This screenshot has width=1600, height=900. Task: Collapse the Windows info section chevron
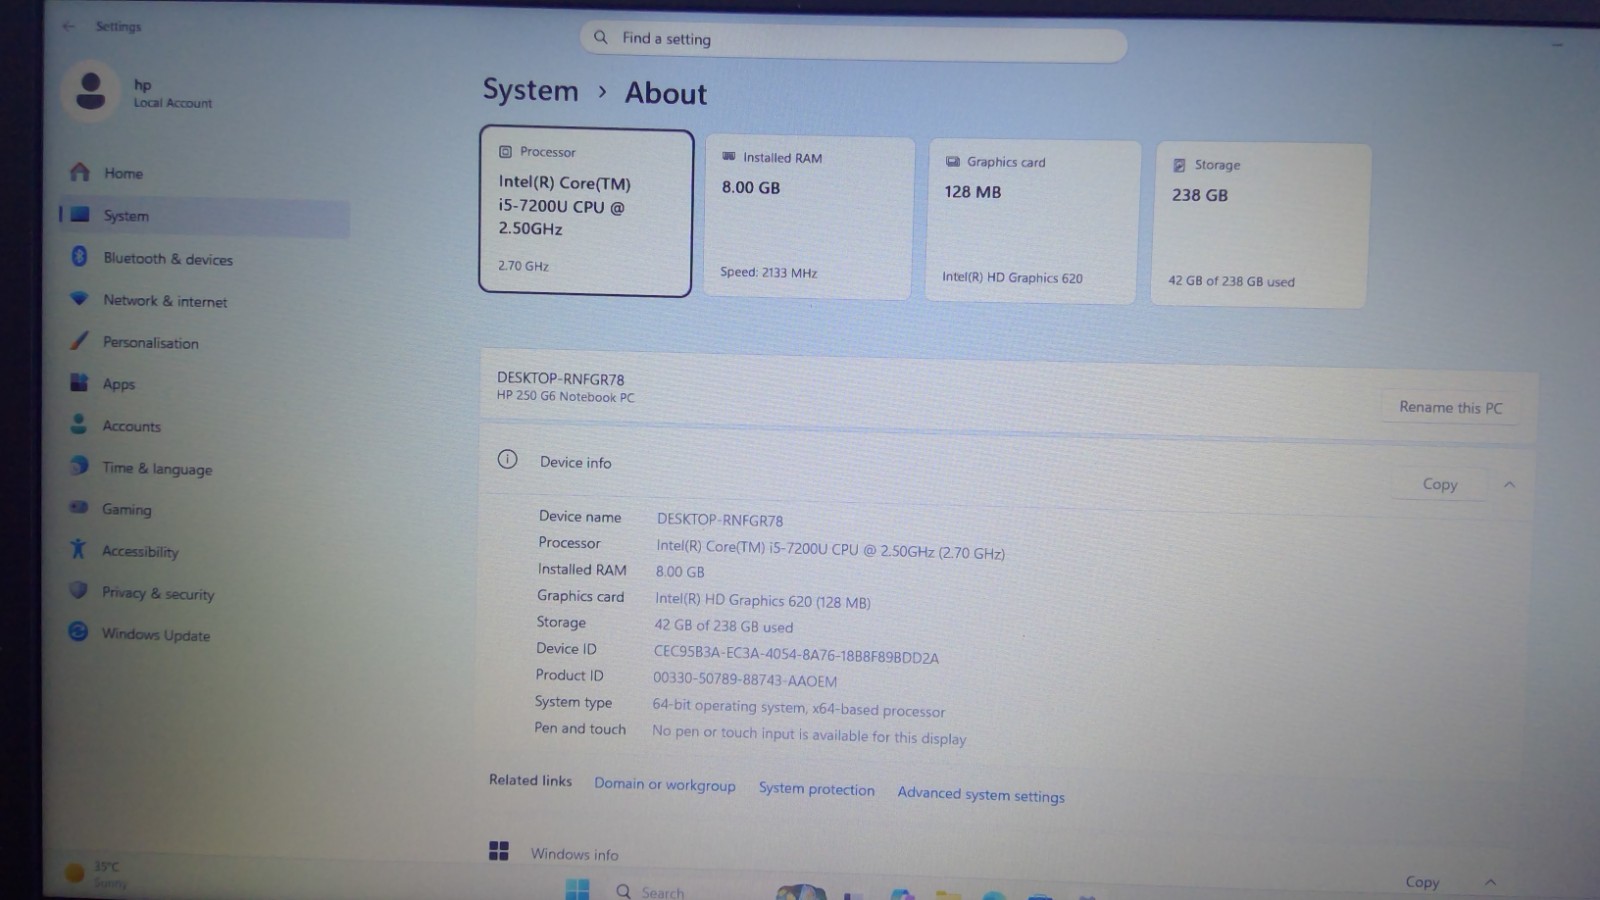click(x=1490, y=882)
